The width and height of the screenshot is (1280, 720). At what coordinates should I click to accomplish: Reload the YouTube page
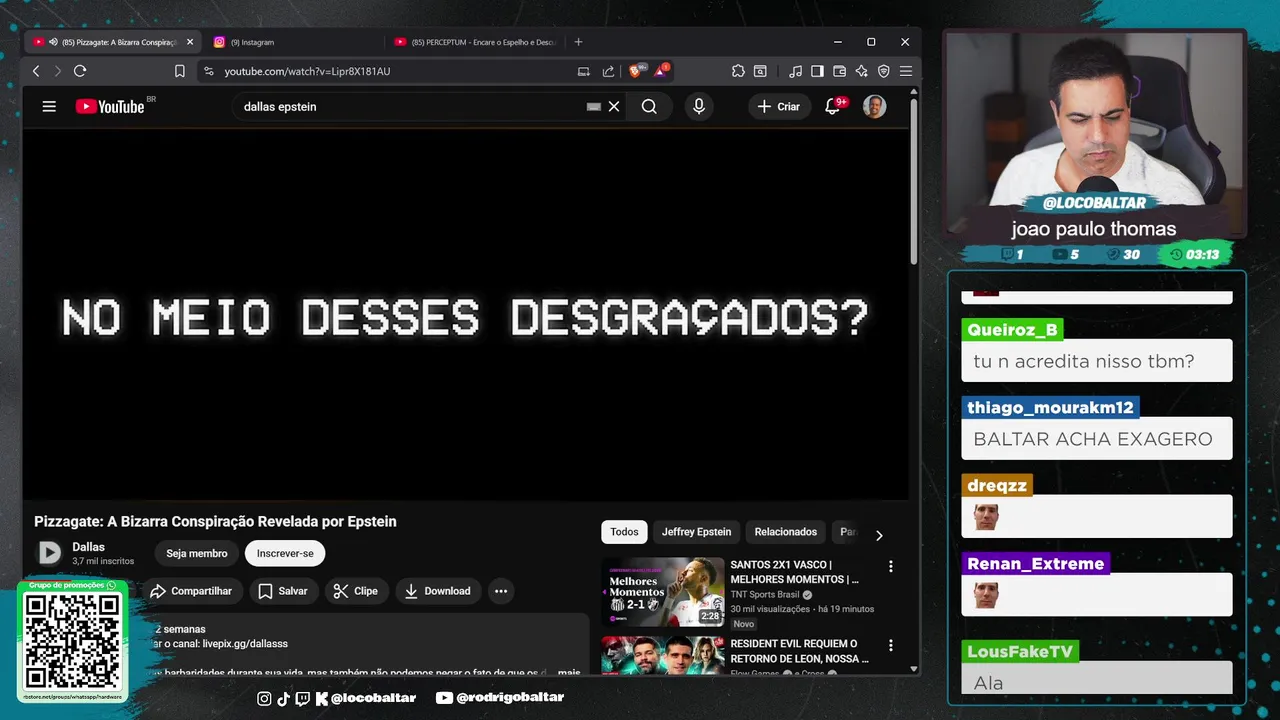[80, 71]
